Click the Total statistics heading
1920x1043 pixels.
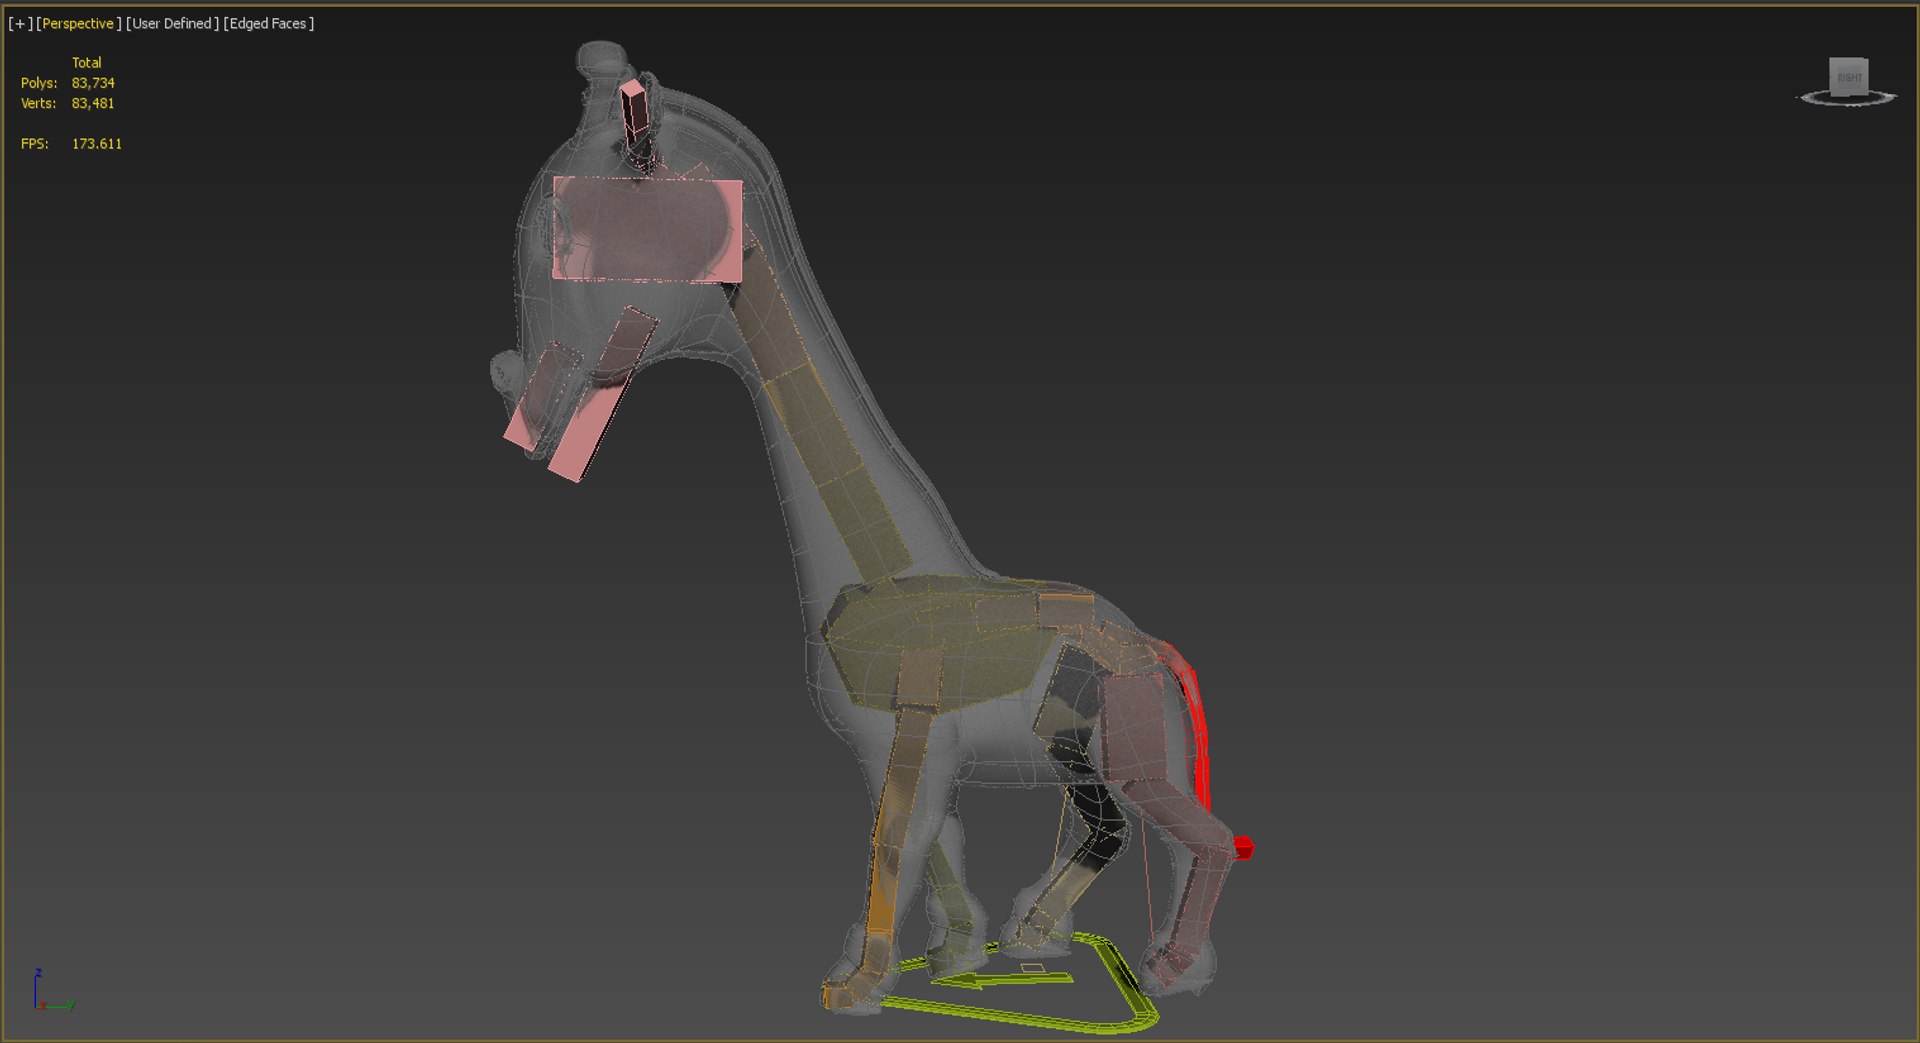tap(87, 62)
